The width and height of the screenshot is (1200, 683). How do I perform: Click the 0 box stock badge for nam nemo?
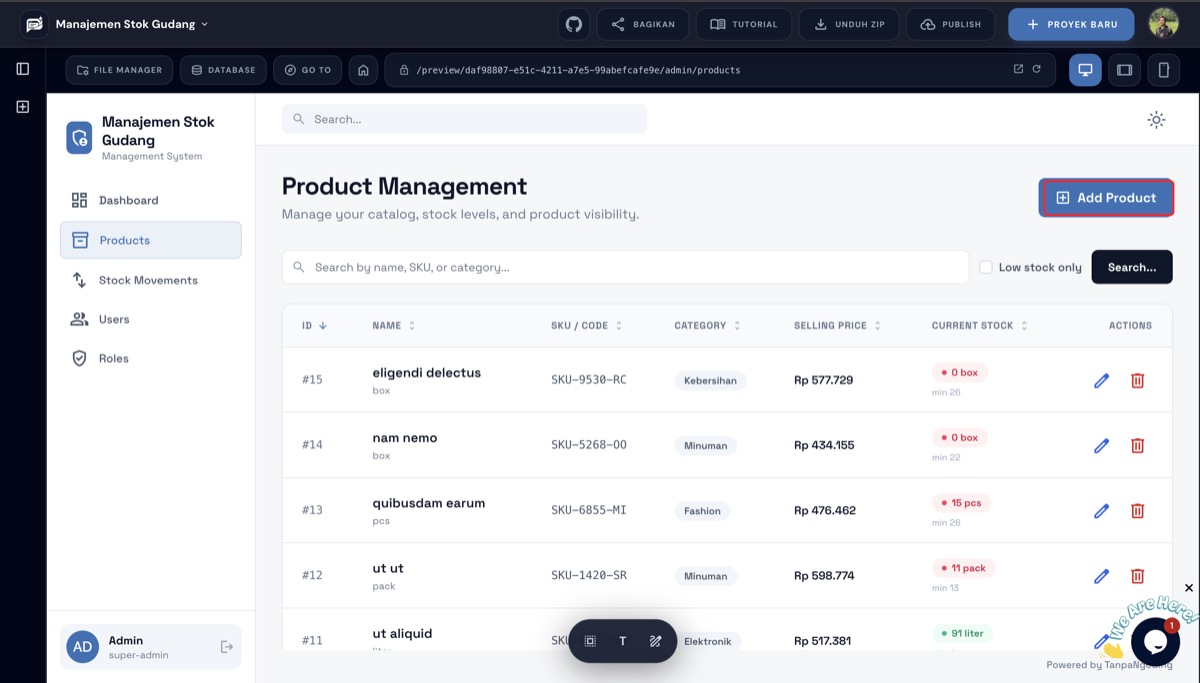point(960,437)
